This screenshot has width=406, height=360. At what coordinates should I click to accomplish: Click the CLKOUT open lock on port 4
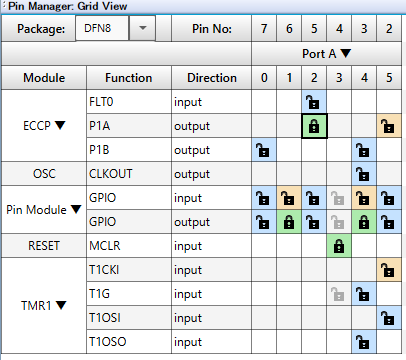(x=364, y=174)
